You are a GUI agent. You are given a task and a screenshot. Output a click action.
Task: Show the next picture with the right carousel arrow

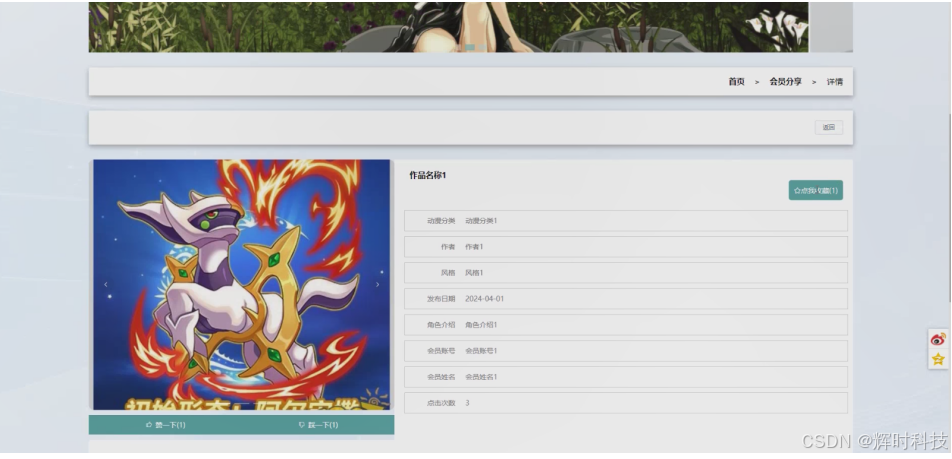(377, 284)
